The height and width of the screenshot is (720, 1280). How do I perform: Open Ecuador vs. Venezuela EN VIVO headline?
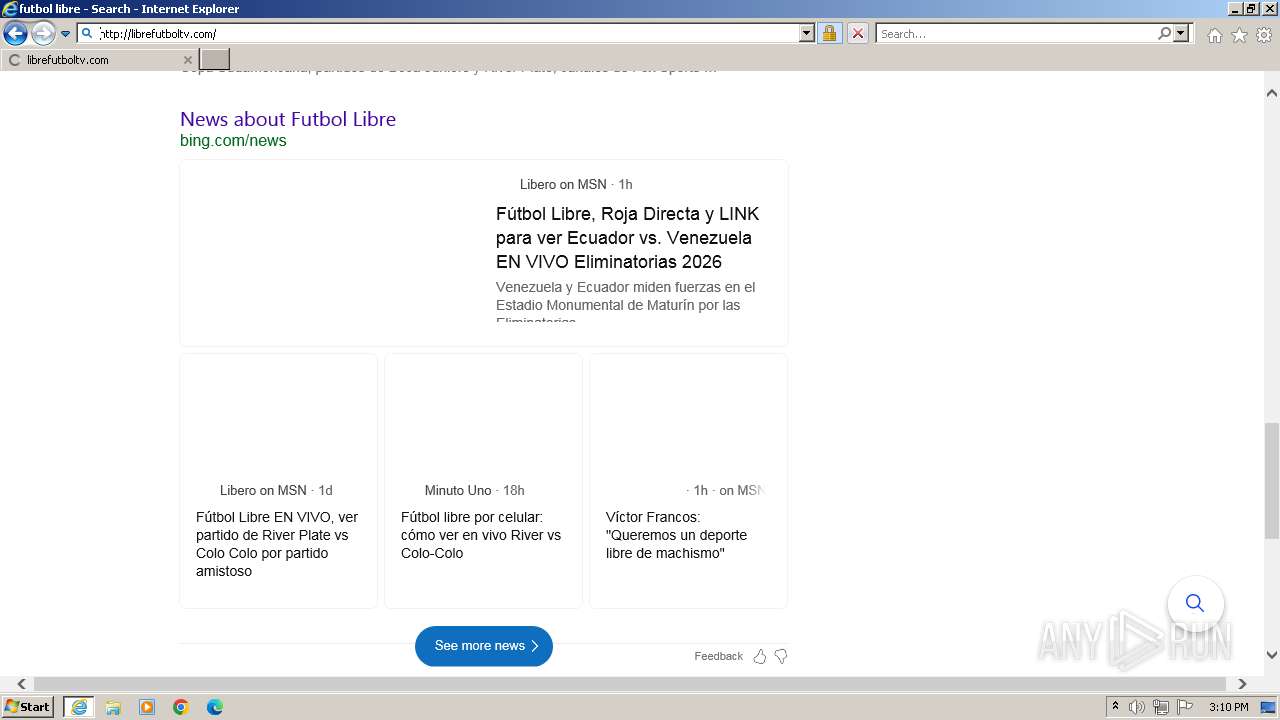click(x=628, y=238)
